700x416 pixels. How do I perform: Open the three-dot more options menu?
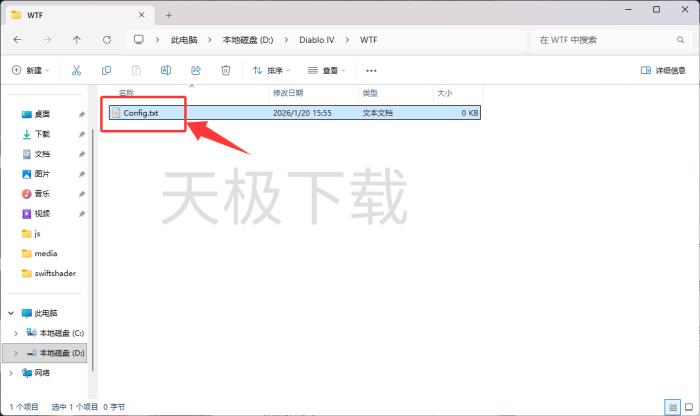(371, 71)
